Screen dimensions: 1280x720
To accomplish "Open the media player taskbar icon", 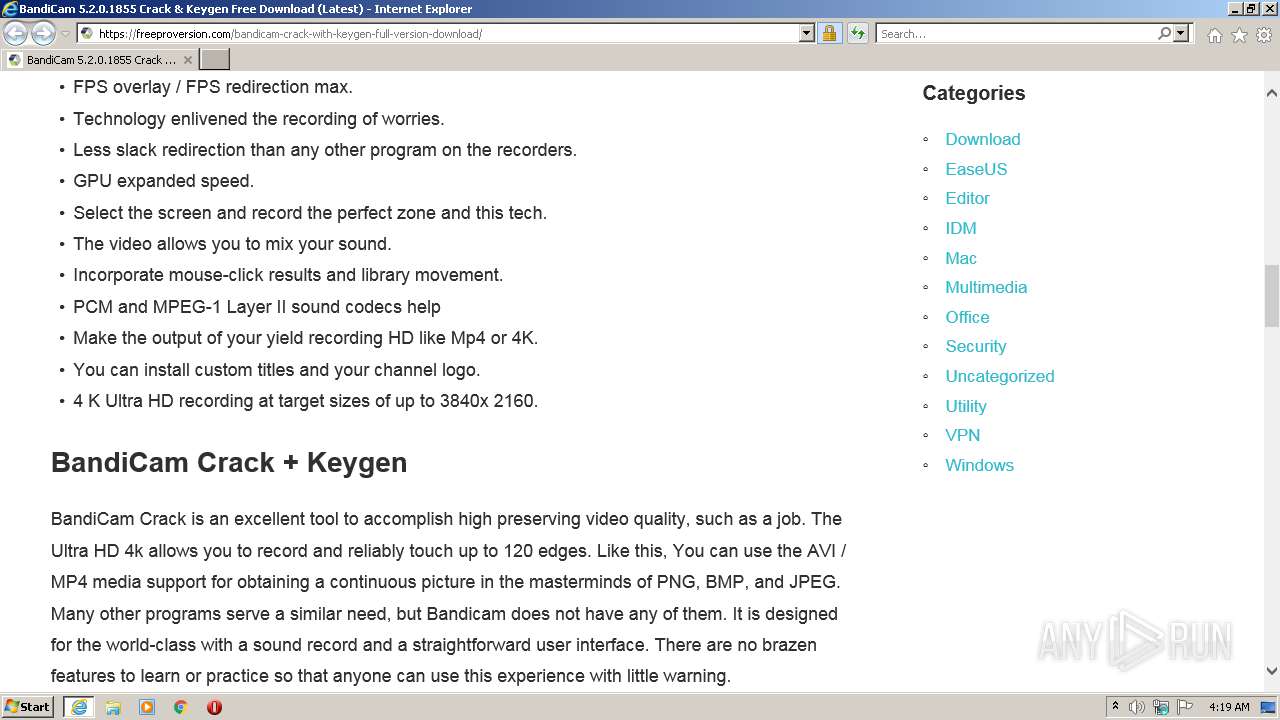I will [x=147, y=707].
